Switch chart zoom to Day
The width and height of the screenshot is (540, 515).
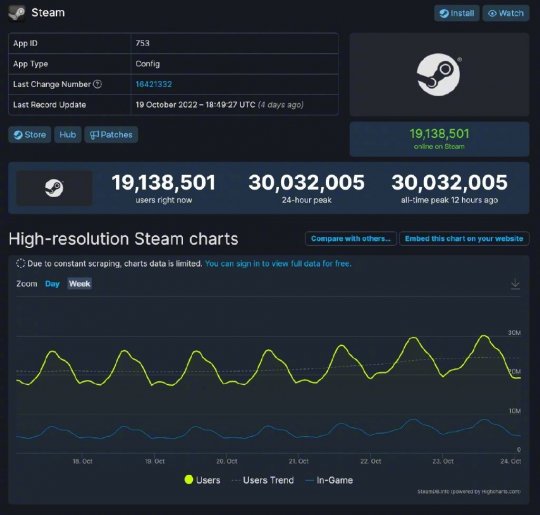point(52,284)
